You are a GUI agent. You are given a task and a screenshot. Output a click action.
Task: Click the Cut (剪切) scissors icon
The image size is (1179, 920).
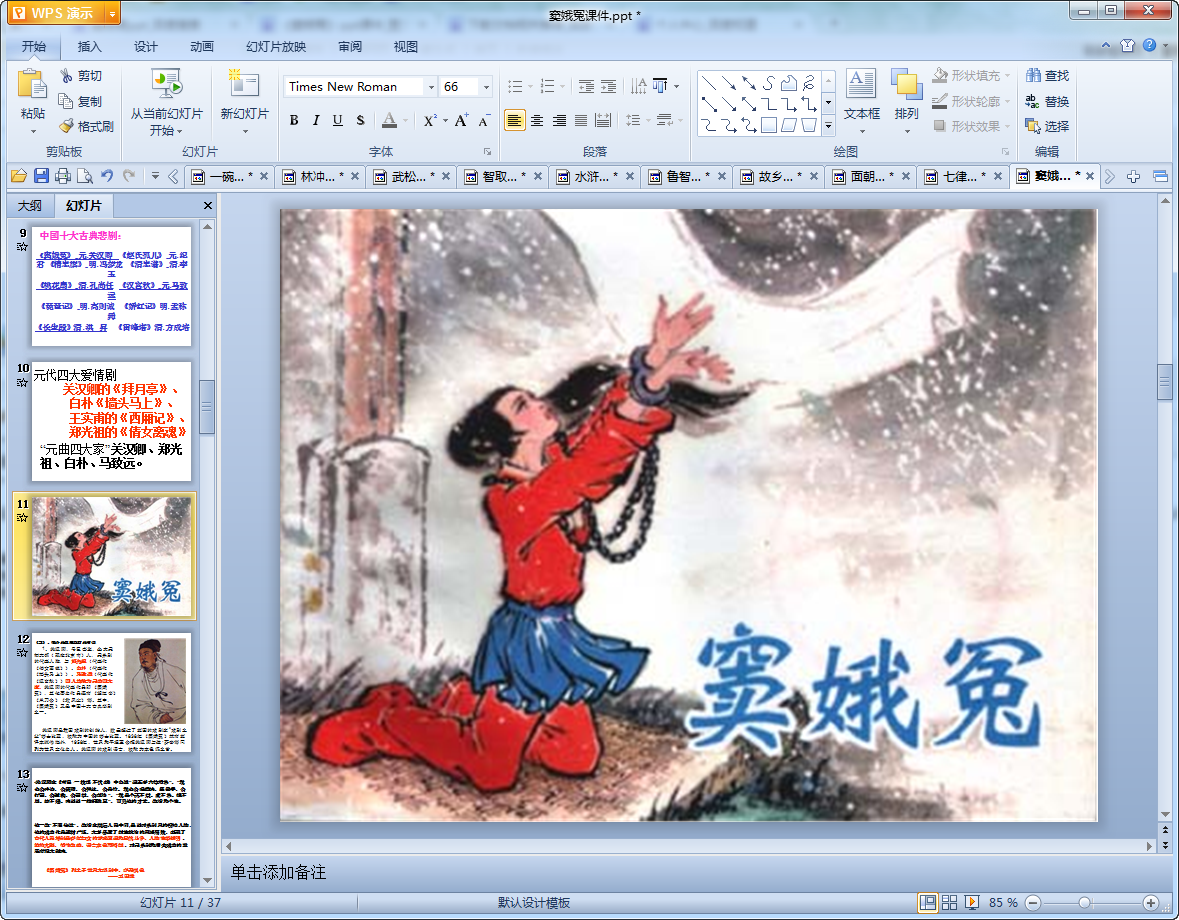pyautogui.click(x=67, y=76)
